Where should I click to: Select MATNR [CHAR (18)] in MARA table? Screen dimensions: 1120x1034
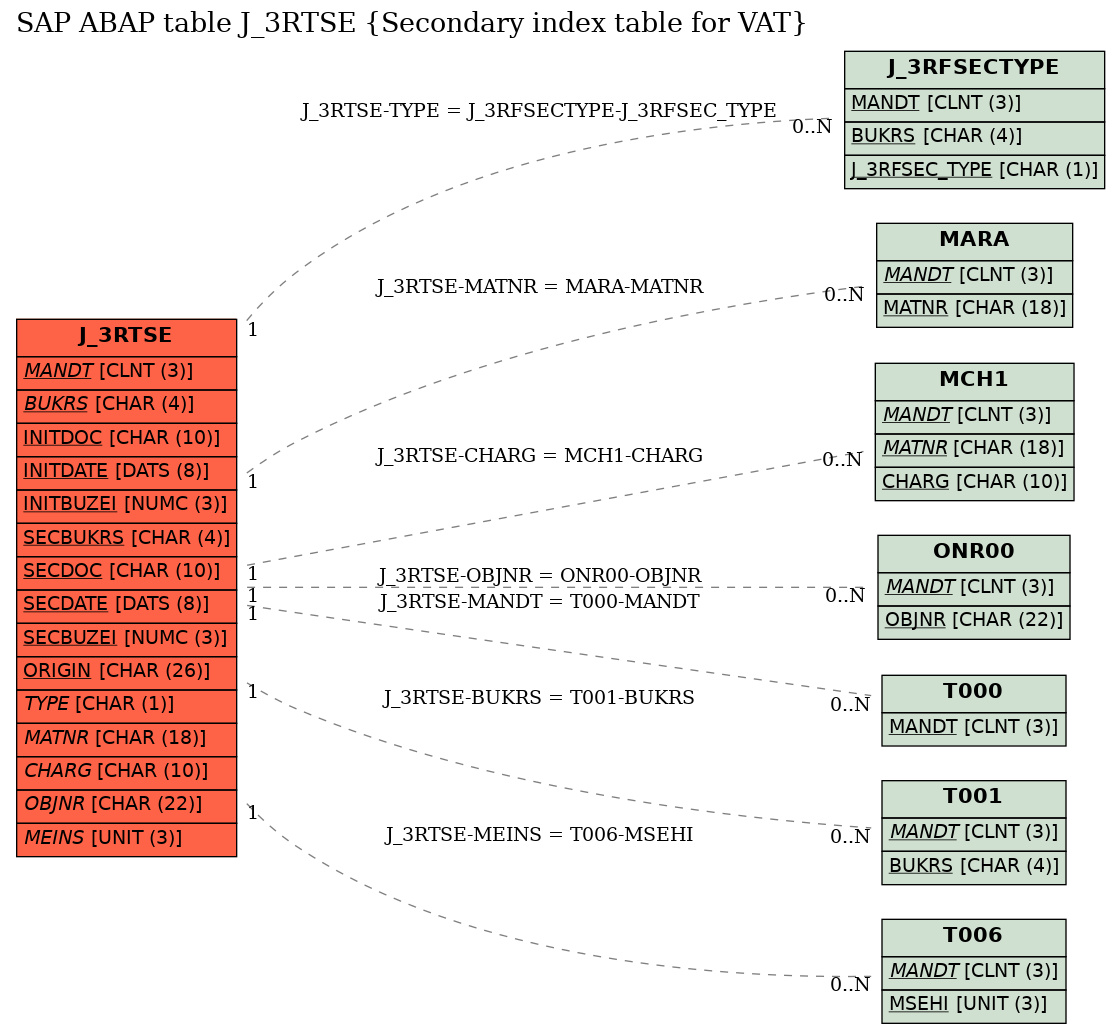coord(974,311)
